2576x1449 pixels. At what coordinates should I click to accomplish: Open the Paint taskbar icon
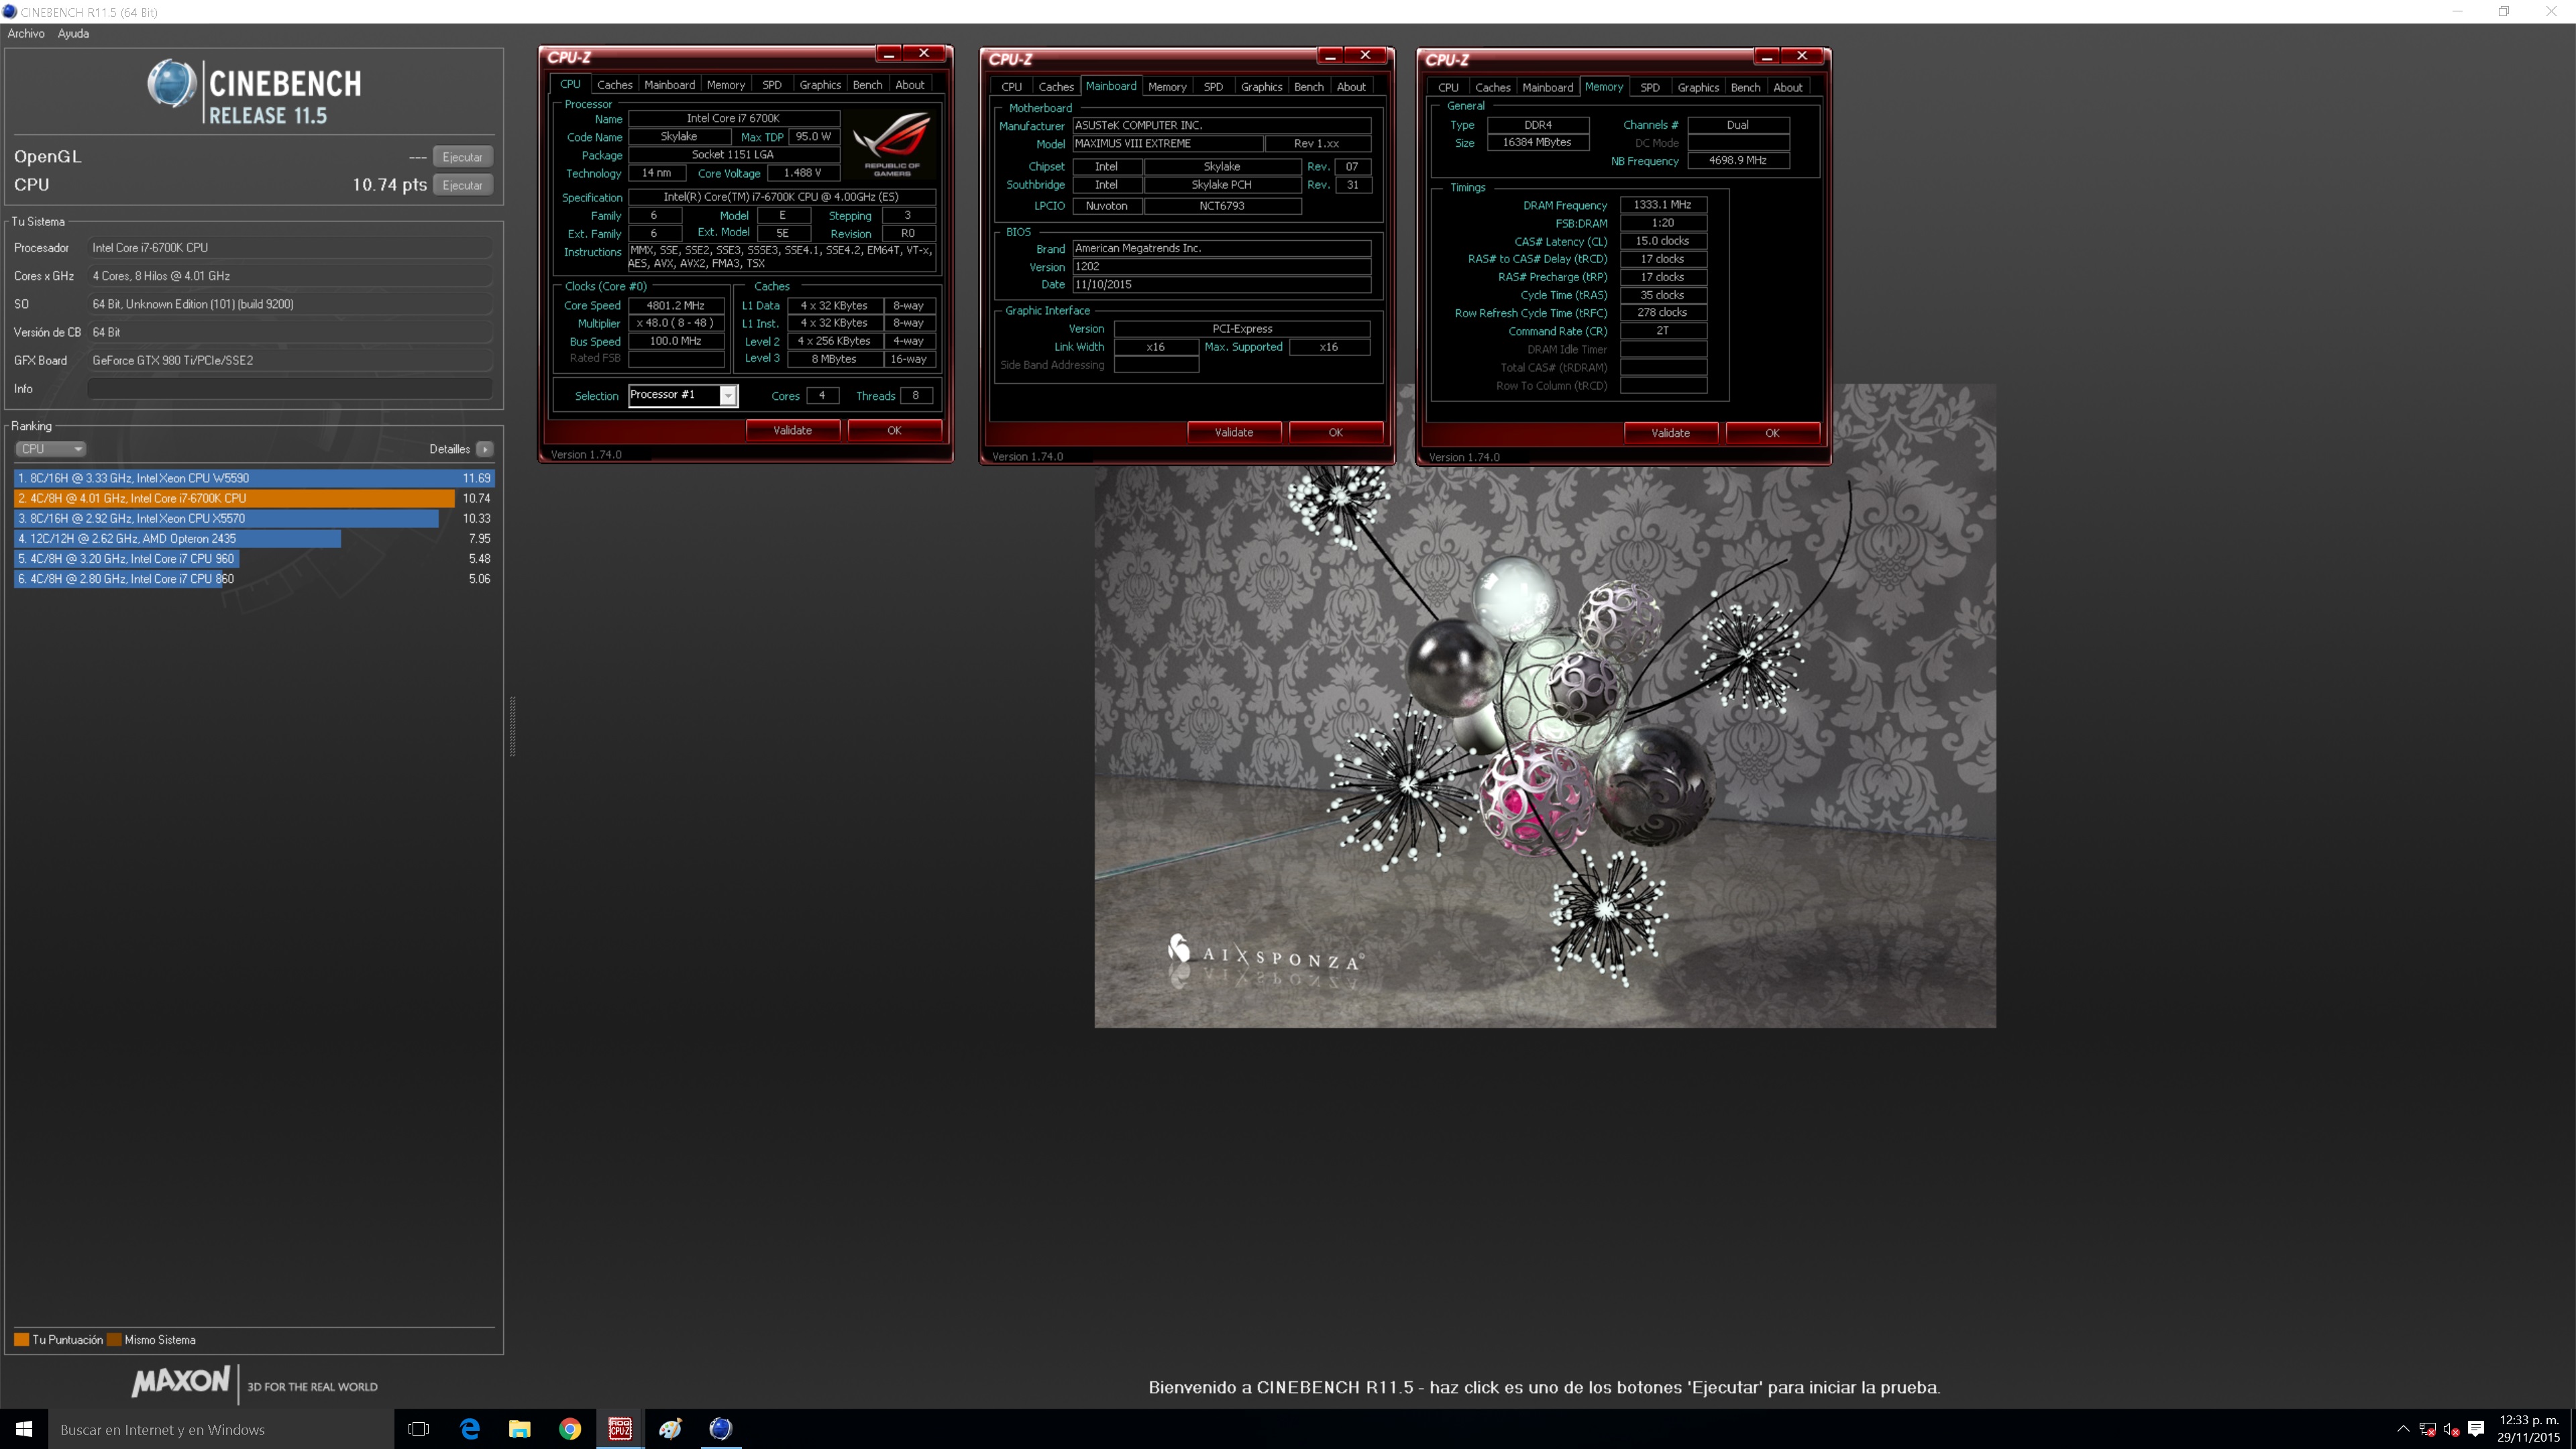[670, 1429]
